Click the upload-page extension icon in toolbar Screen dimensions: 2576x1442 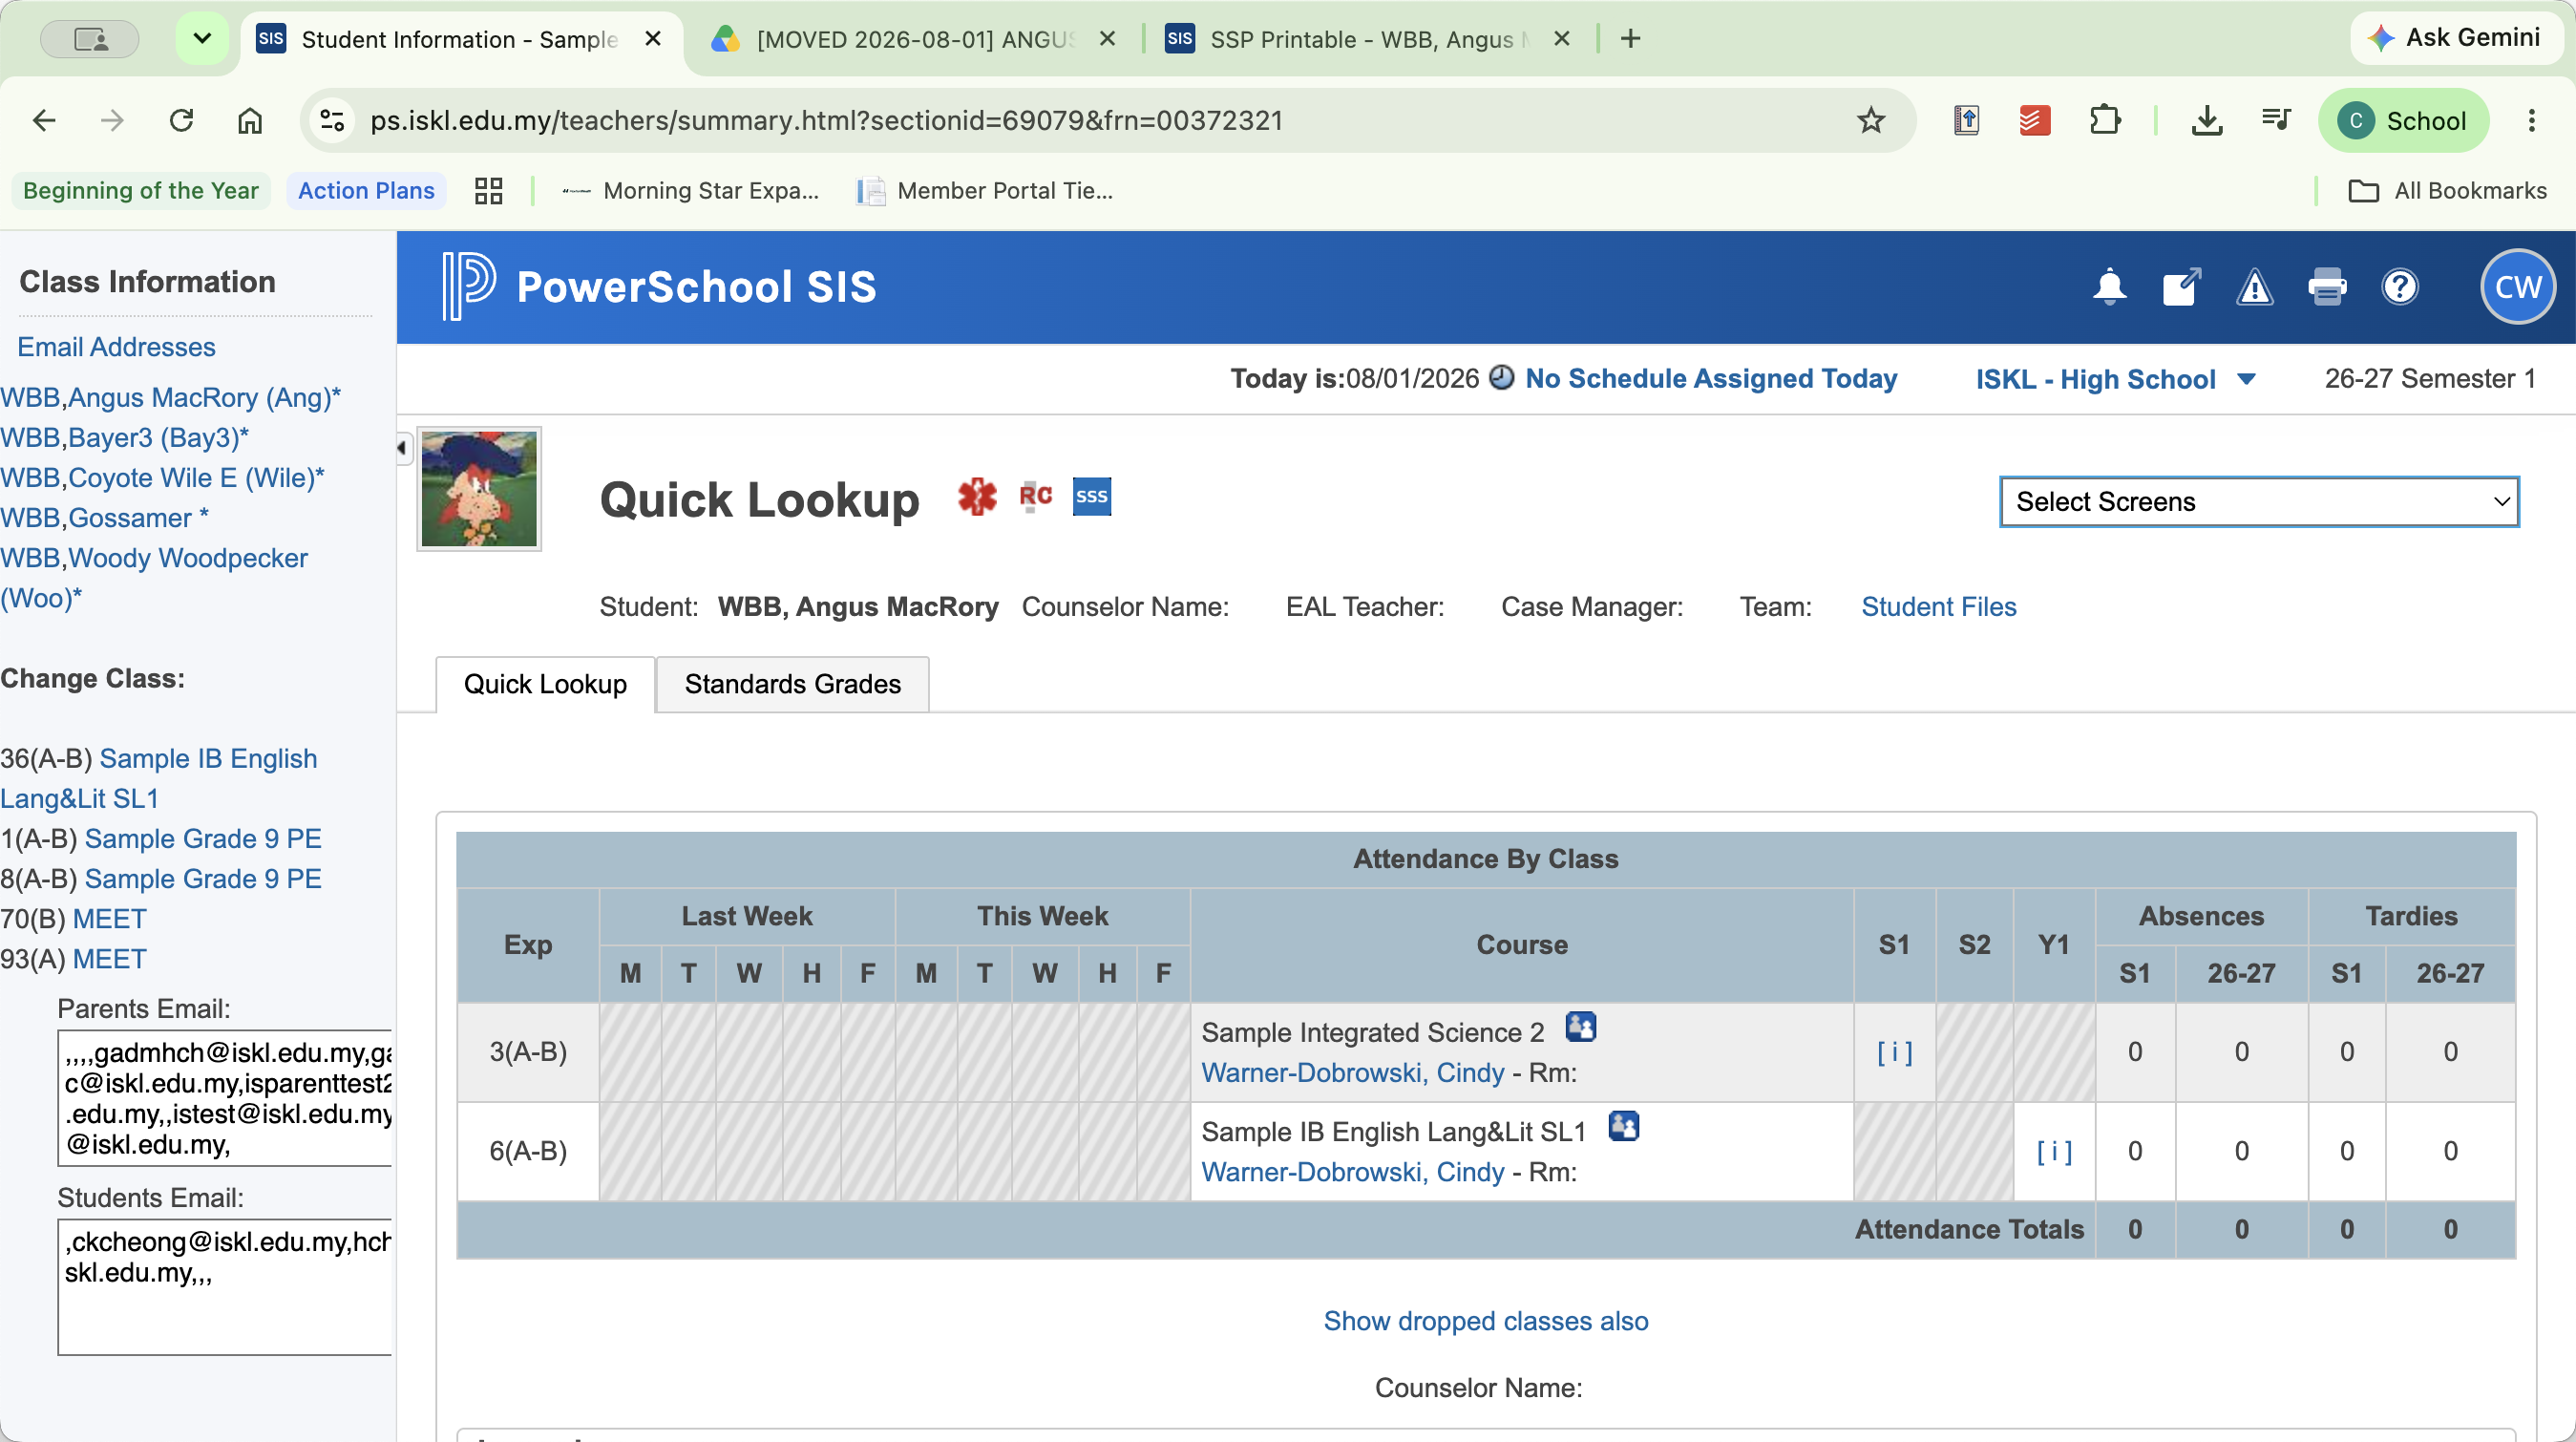click(1967, 121)
